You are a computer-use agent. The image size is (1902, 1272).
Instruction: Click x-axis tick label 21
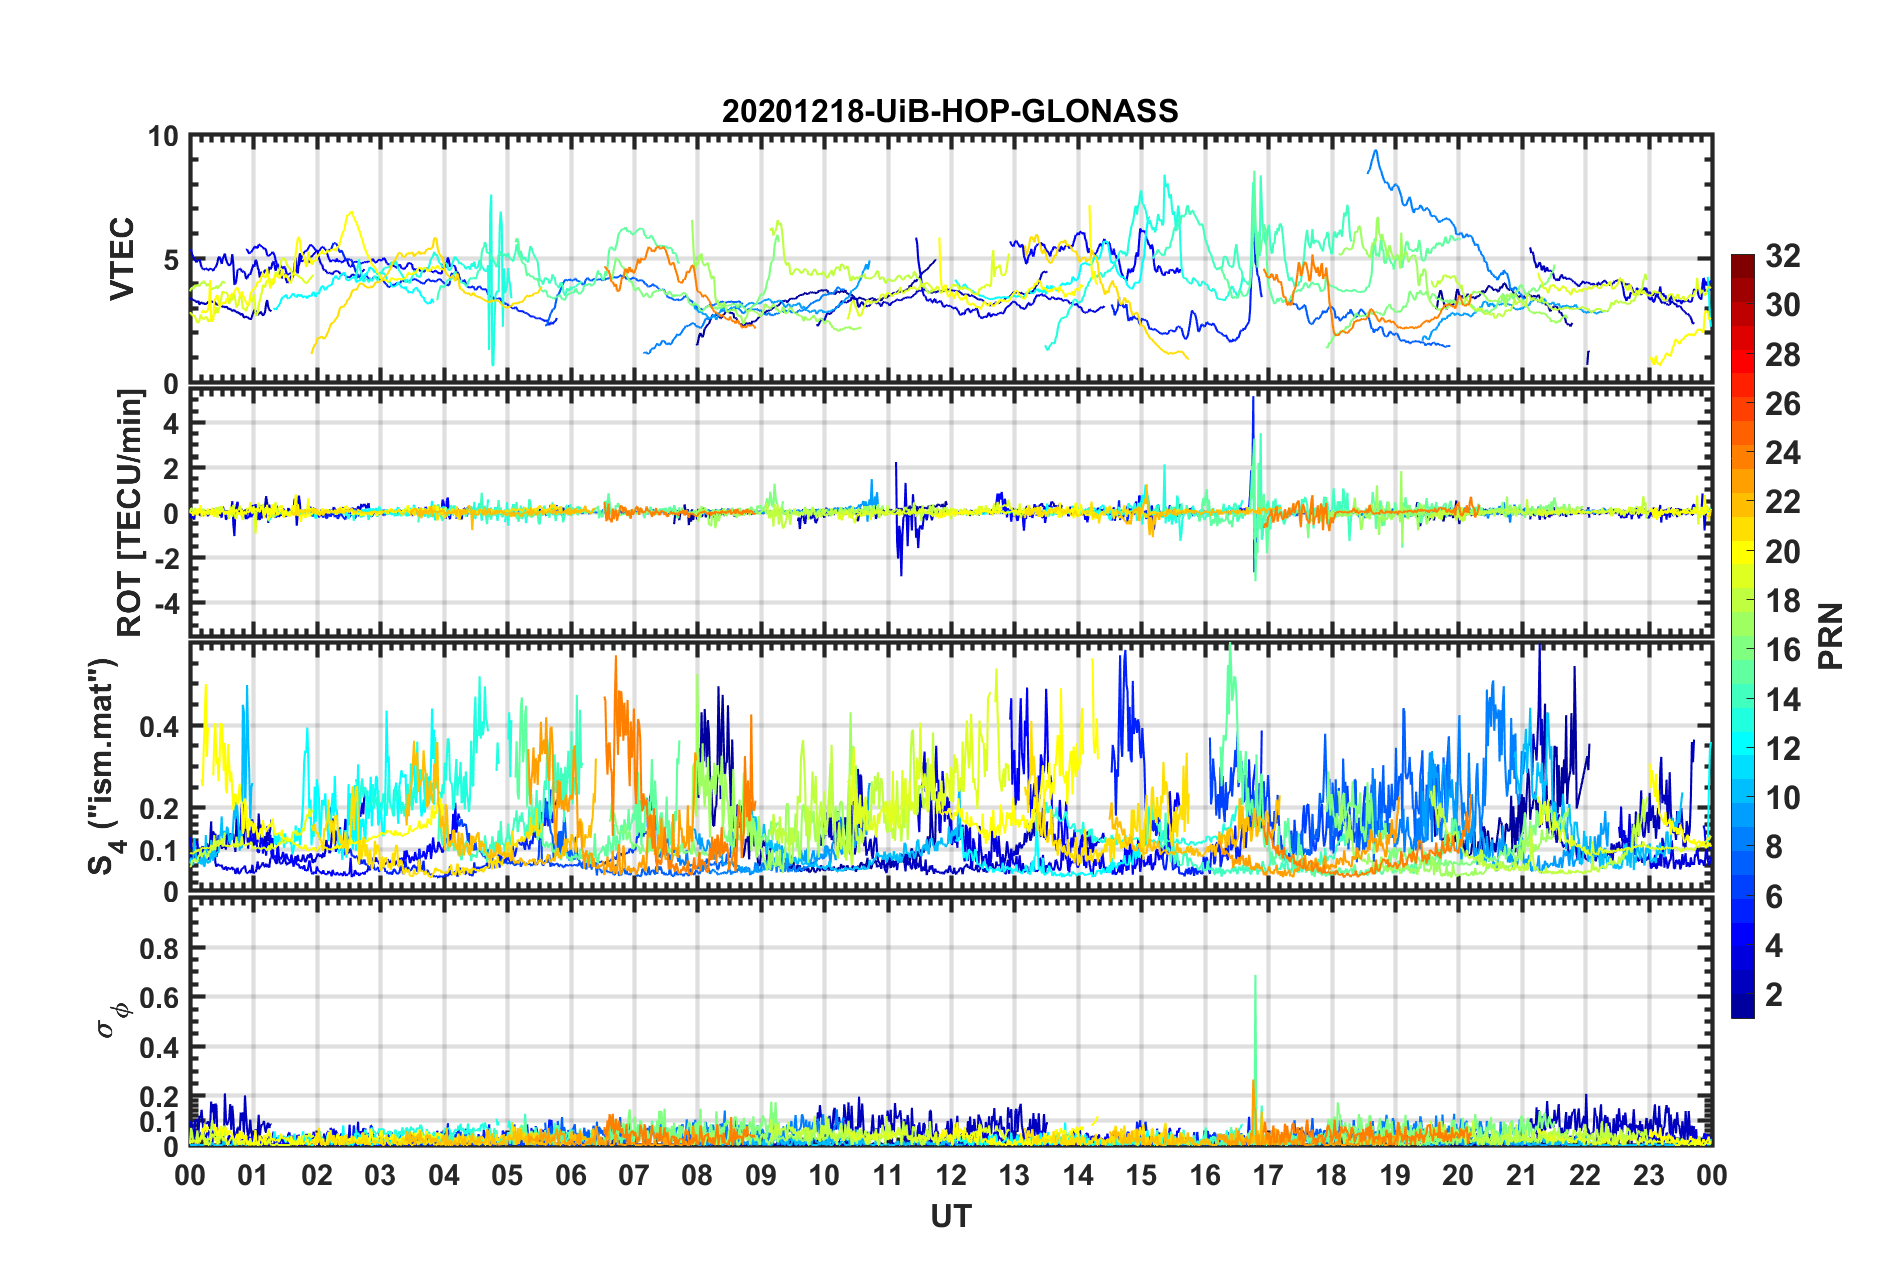pyautogui.click(x=1522, y=1175)
